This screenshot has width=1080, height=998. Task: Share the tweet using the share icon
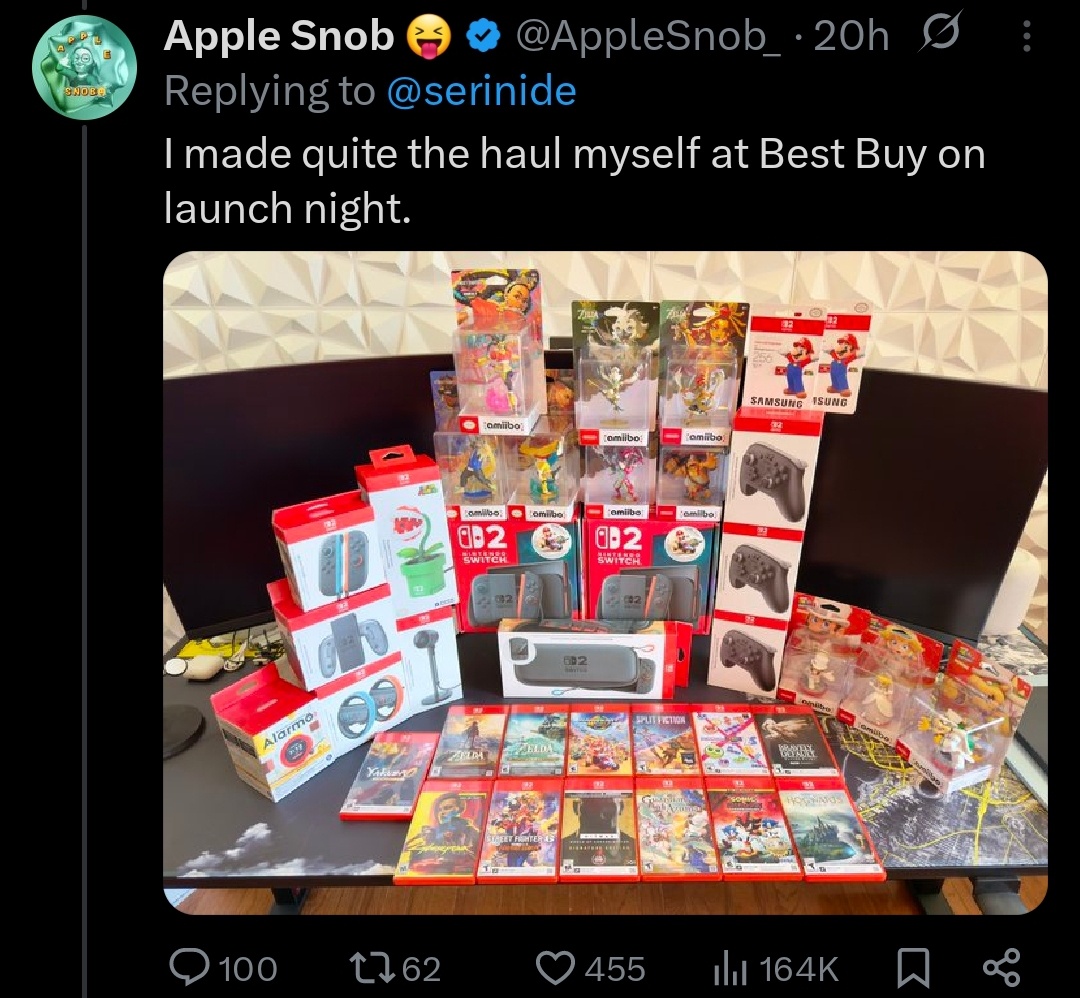(1002, 968)
